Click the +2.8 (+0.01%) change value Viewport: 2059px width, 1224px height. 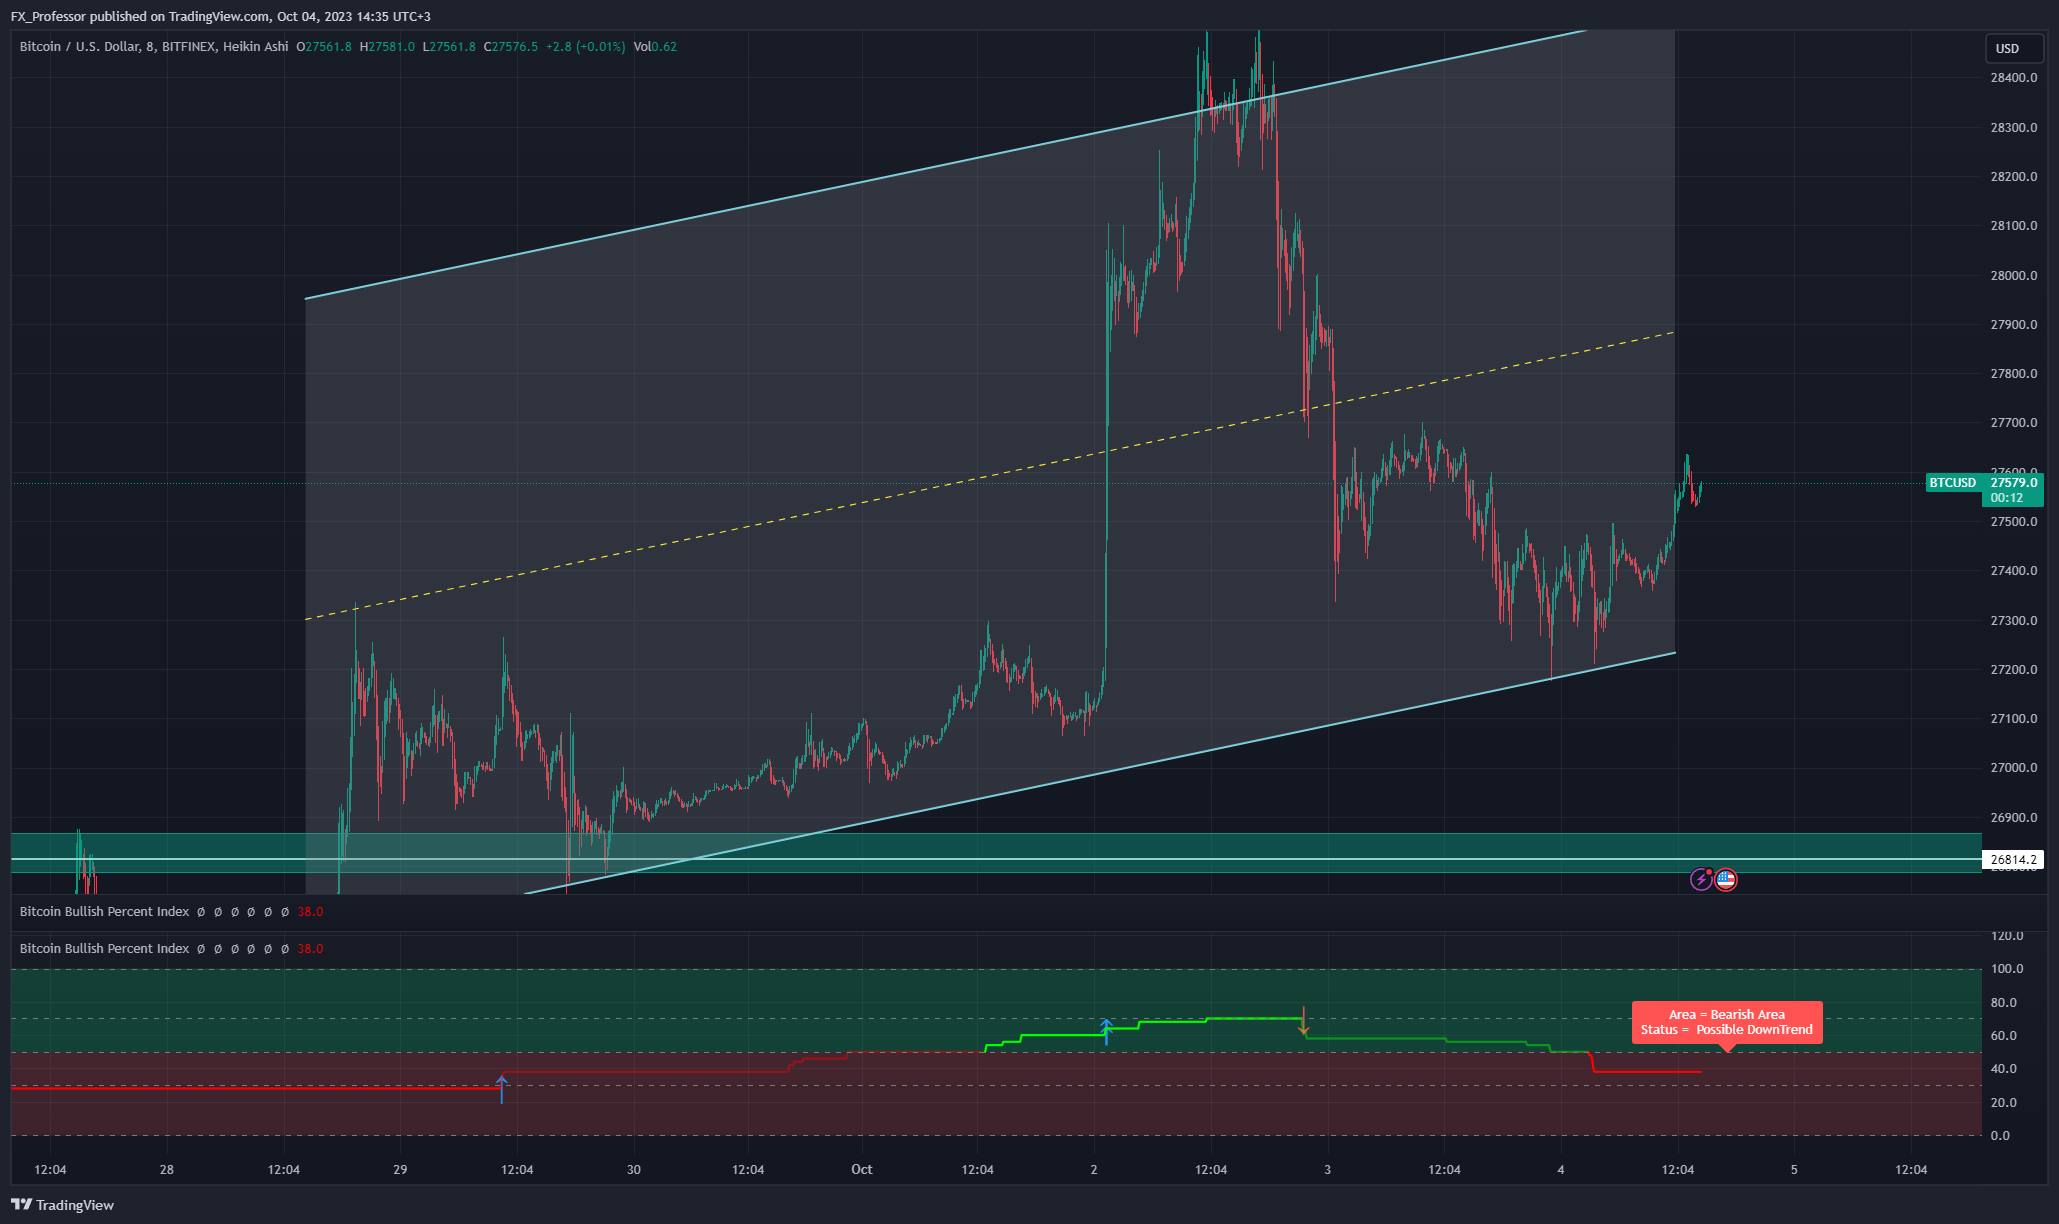point(586,46)
